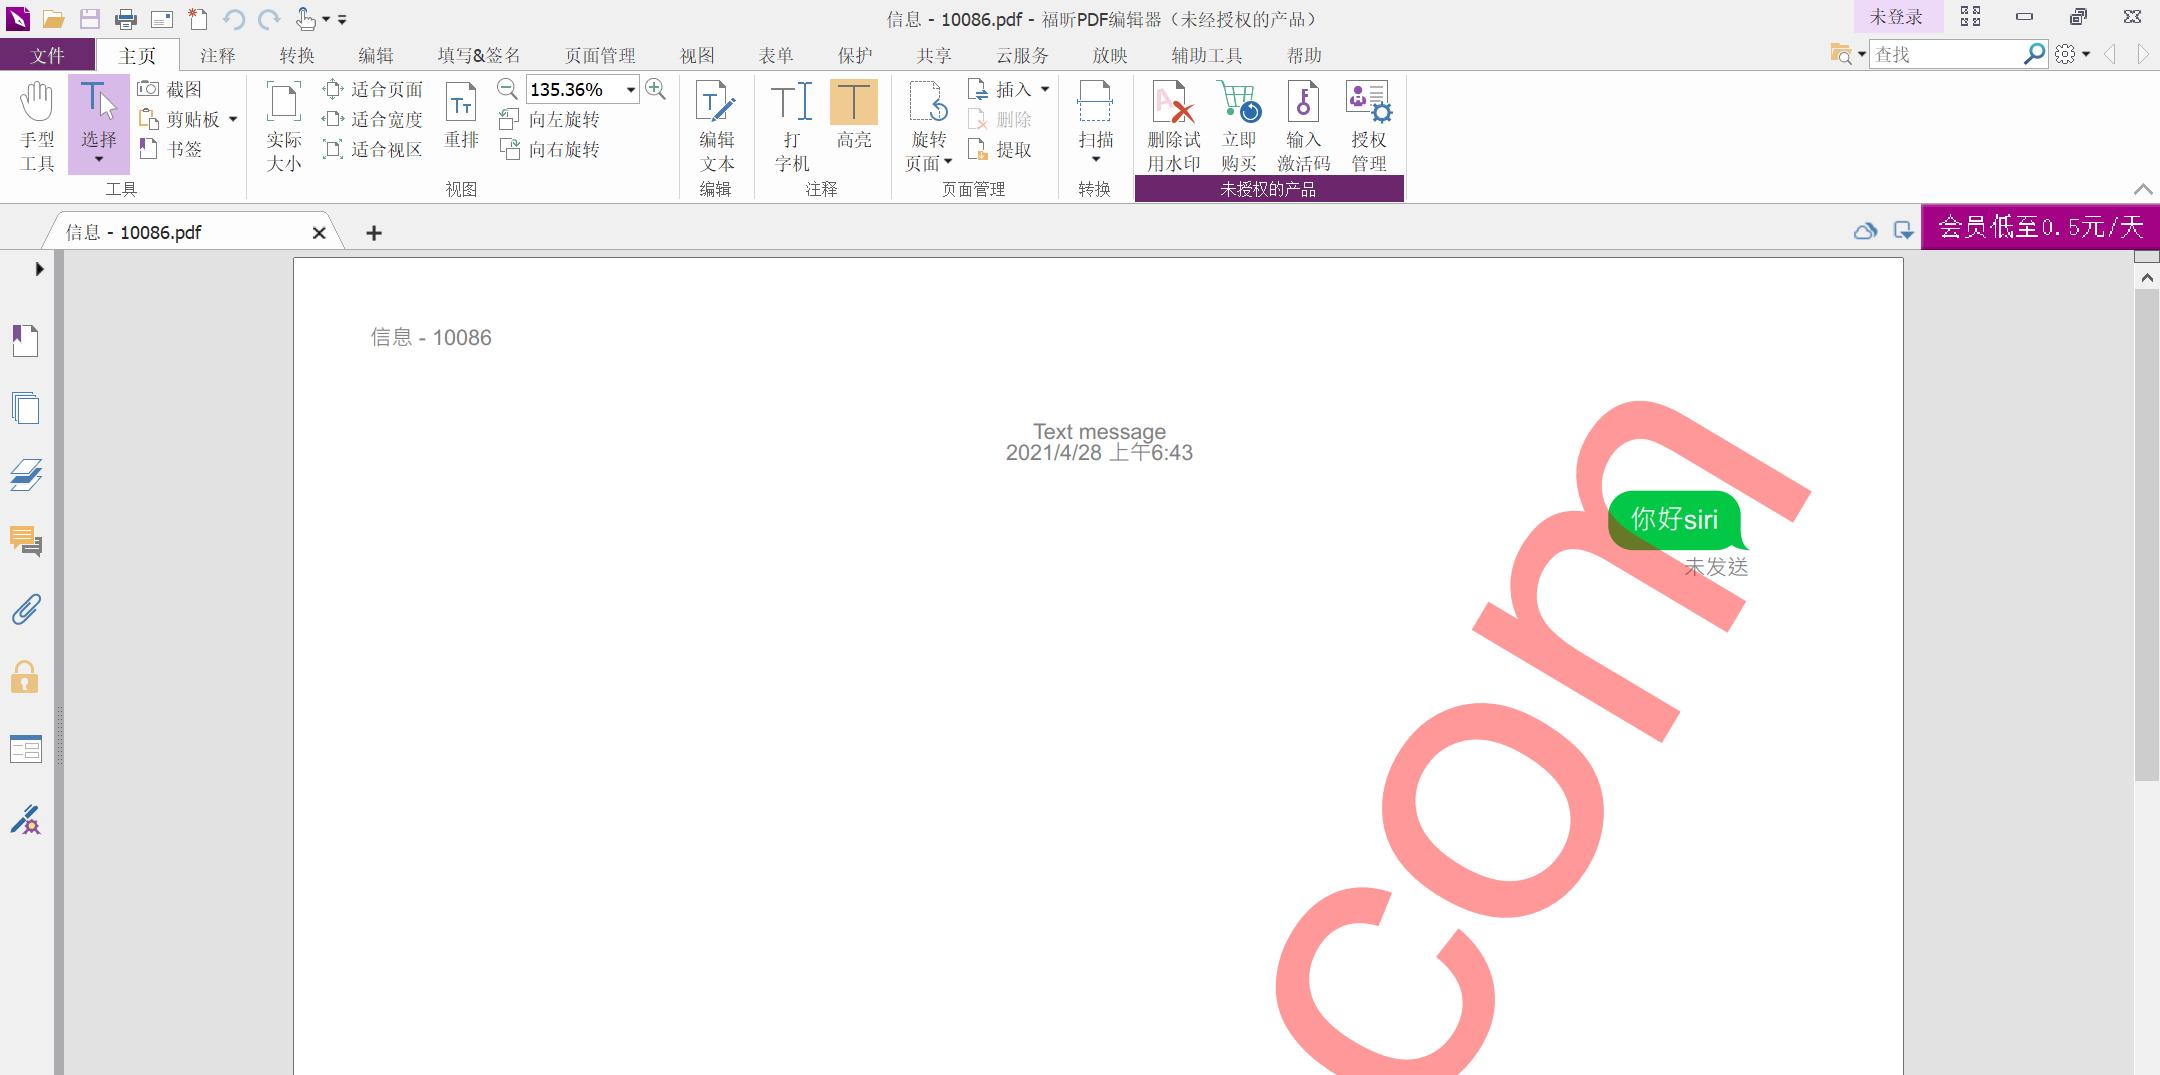Click the search magnifier button

click(2034, 54)
